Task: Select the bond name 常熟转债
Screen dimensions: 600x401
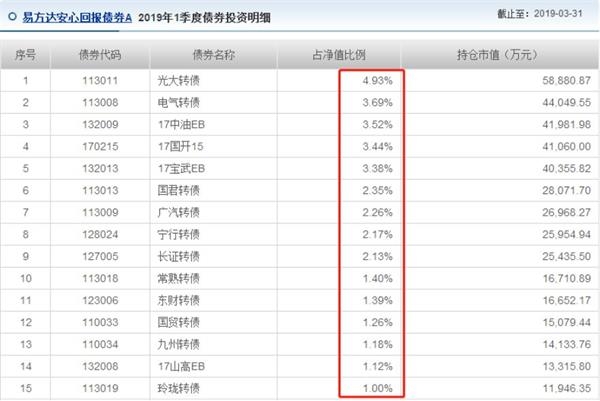Action: tap(179, 279)
